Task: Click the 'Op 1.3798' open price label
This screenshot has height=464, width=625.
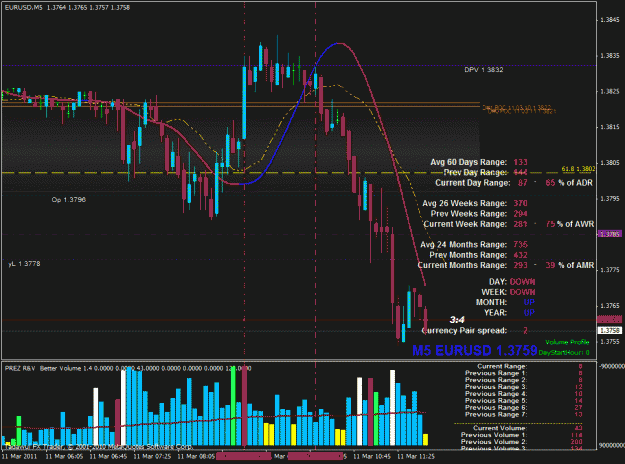Action: [x=69, y=199]
